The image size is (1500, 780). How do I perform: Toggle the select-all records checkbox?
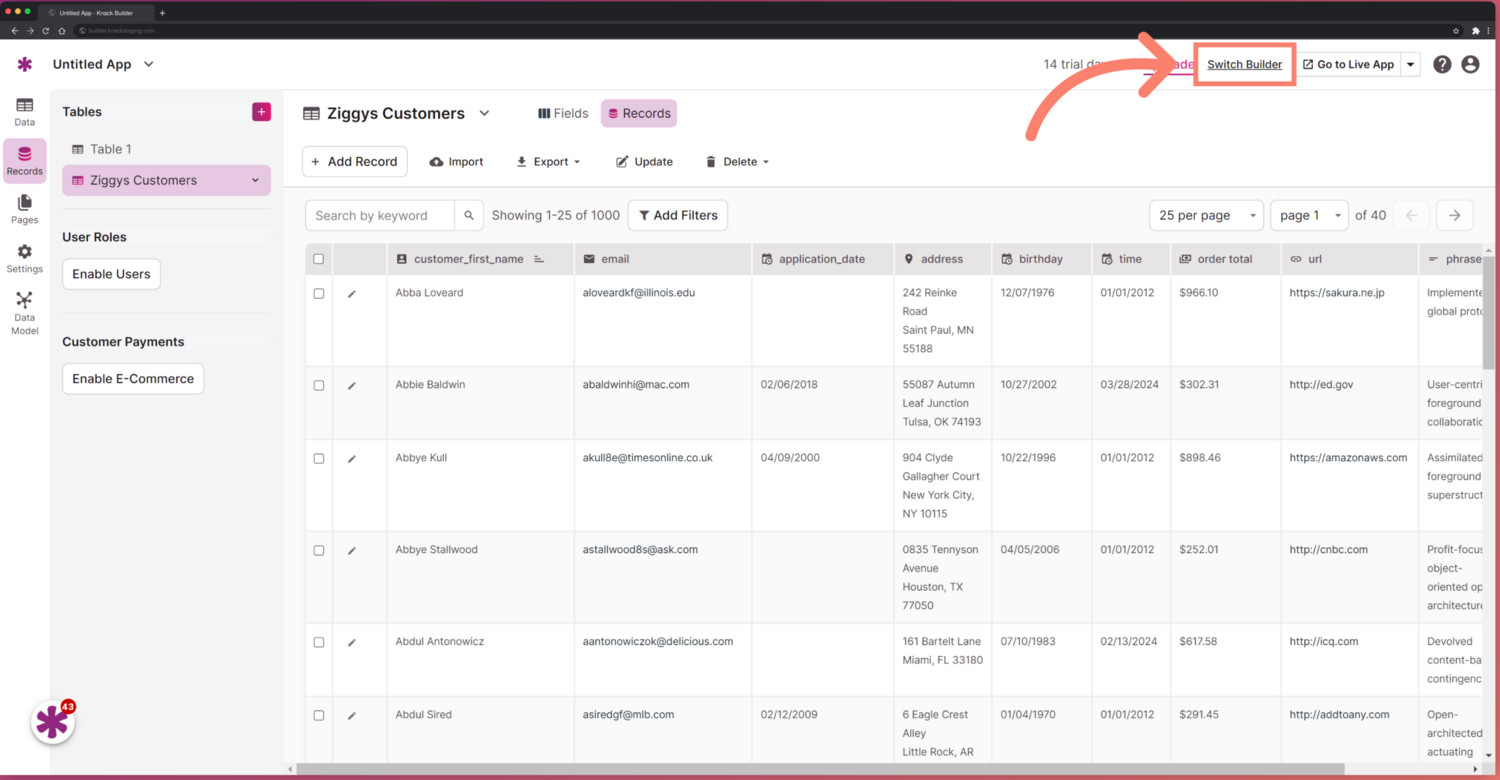click(319, 259)
